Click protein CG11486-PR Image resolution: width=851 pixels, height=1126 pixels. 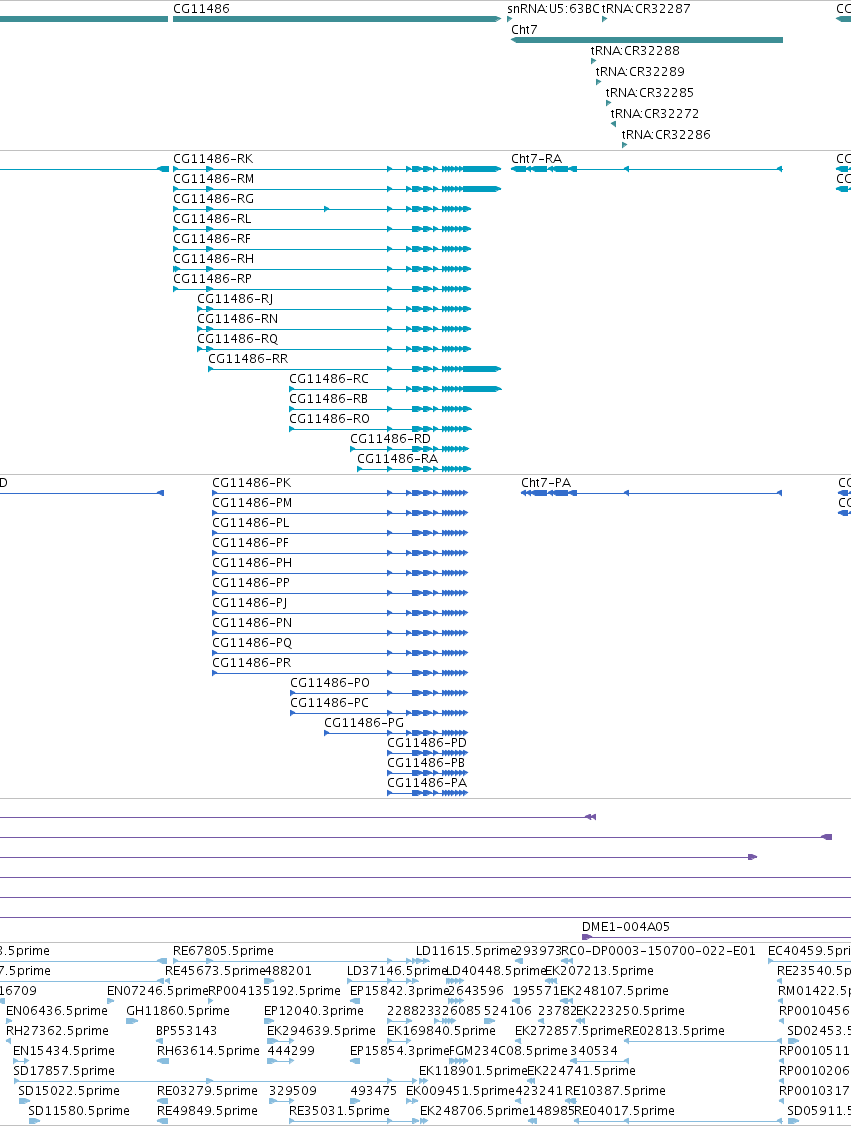tap(251, 663)
